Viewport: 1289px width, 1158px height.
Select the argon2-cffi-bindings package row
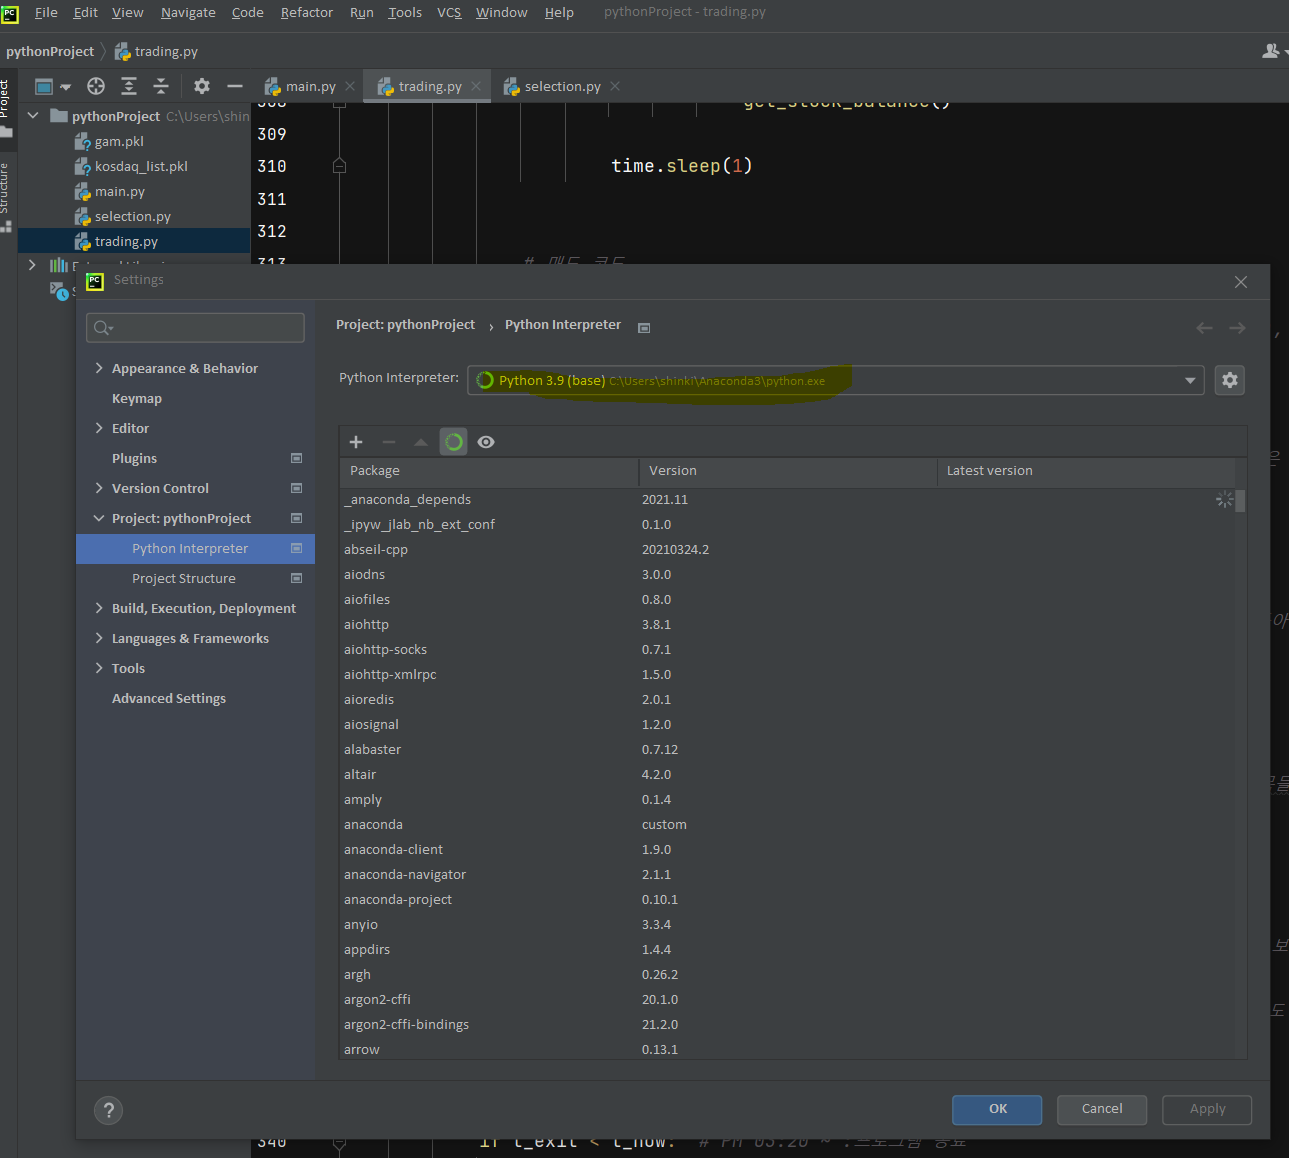[x=787, y=1024]
